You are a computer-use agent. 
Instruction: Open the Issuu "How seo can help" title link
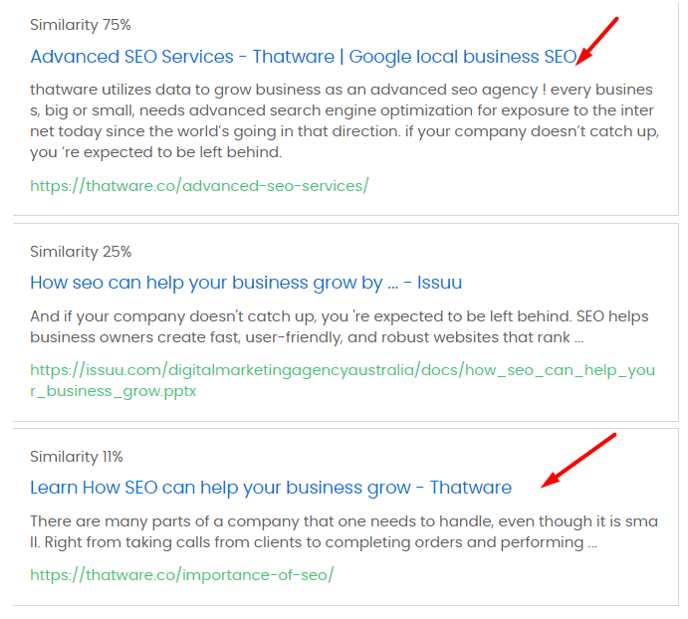point(245,283)
